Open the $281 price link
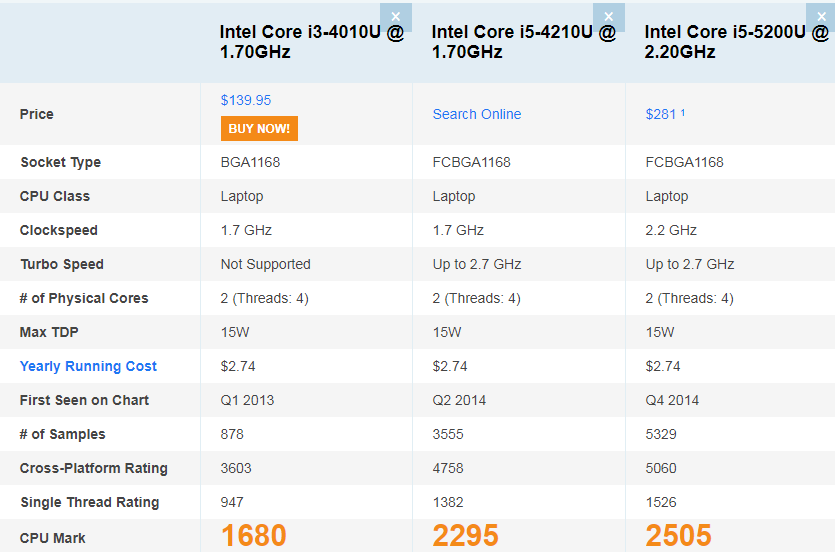Screen dimensions: 835x552 point(661,114)
